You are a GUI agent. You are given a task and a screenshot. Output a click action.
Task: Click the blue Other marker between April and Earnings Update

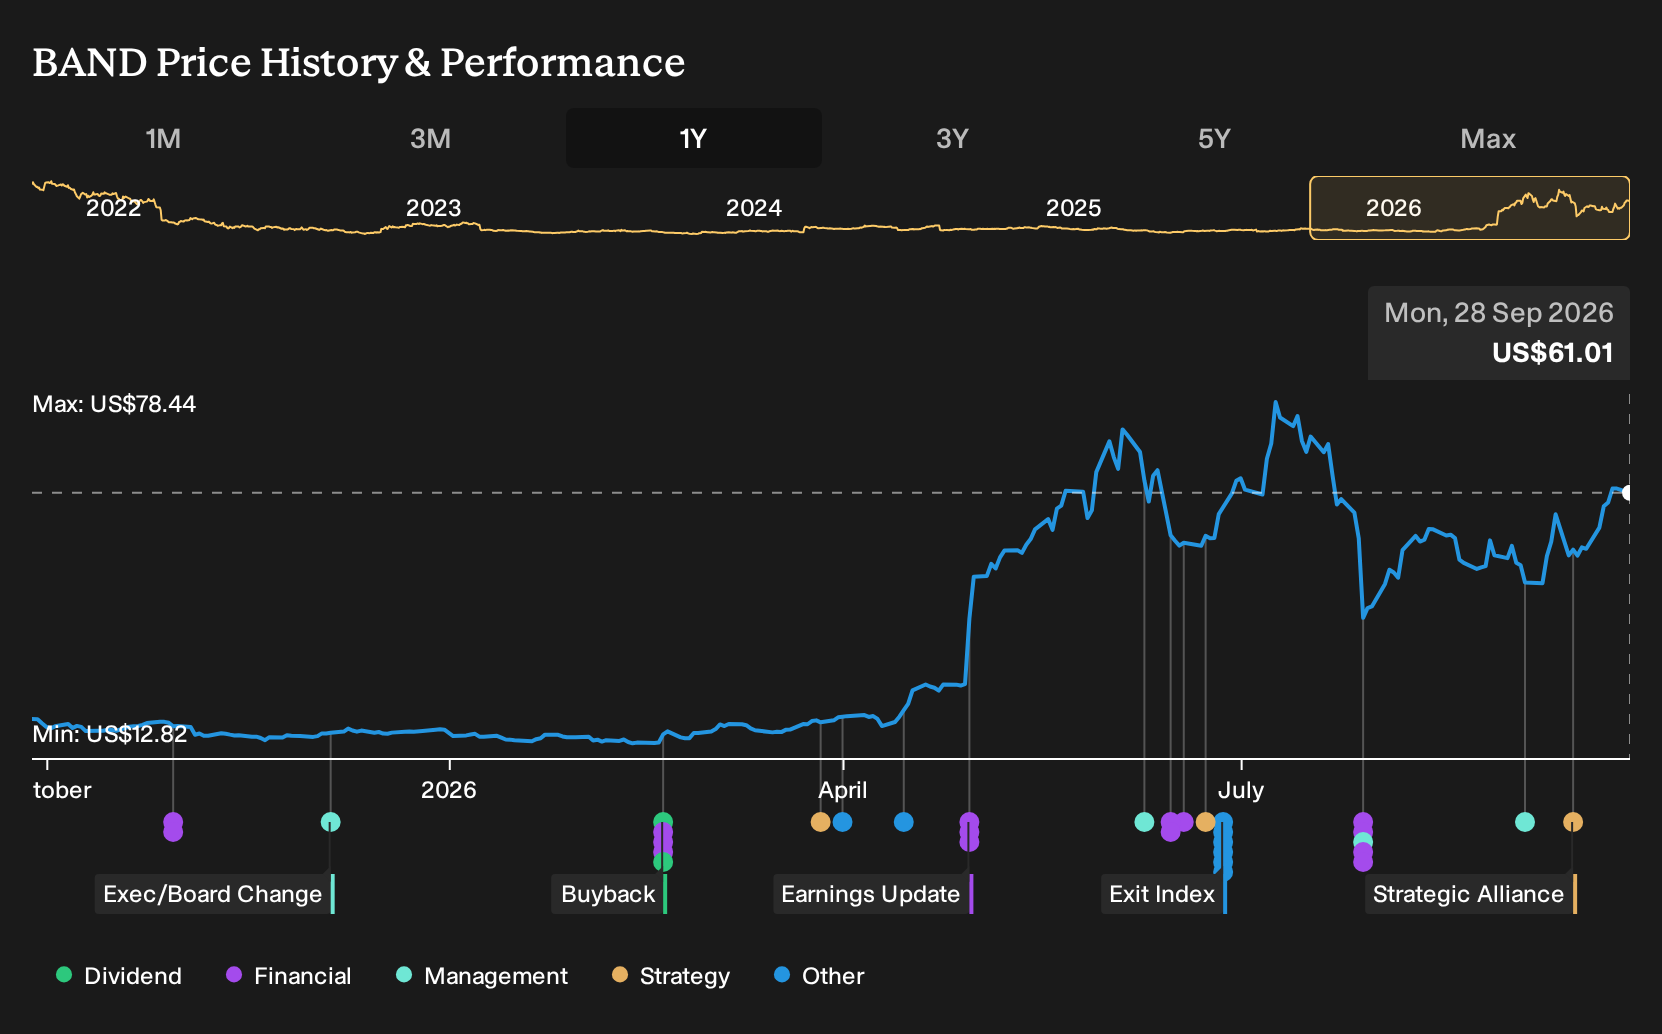coord(904,822)
